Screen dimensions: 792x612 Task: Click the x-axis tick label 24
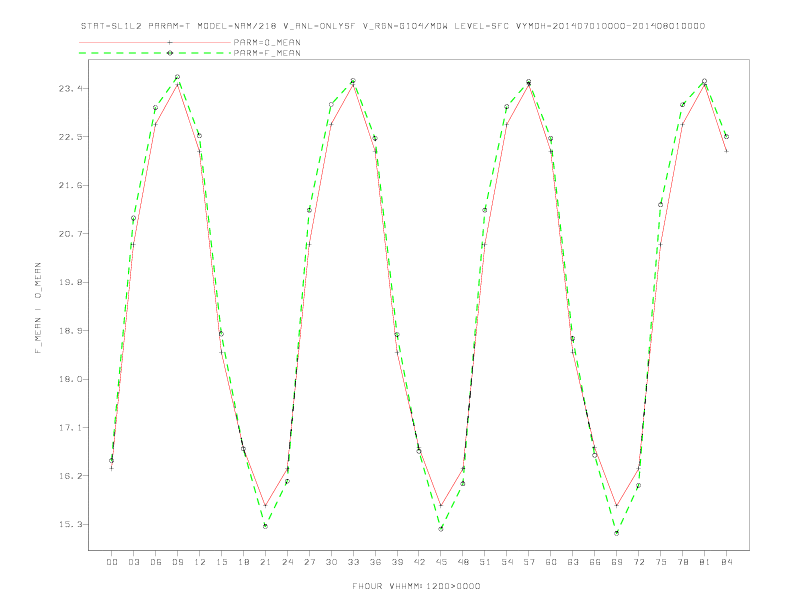[287, 562]
